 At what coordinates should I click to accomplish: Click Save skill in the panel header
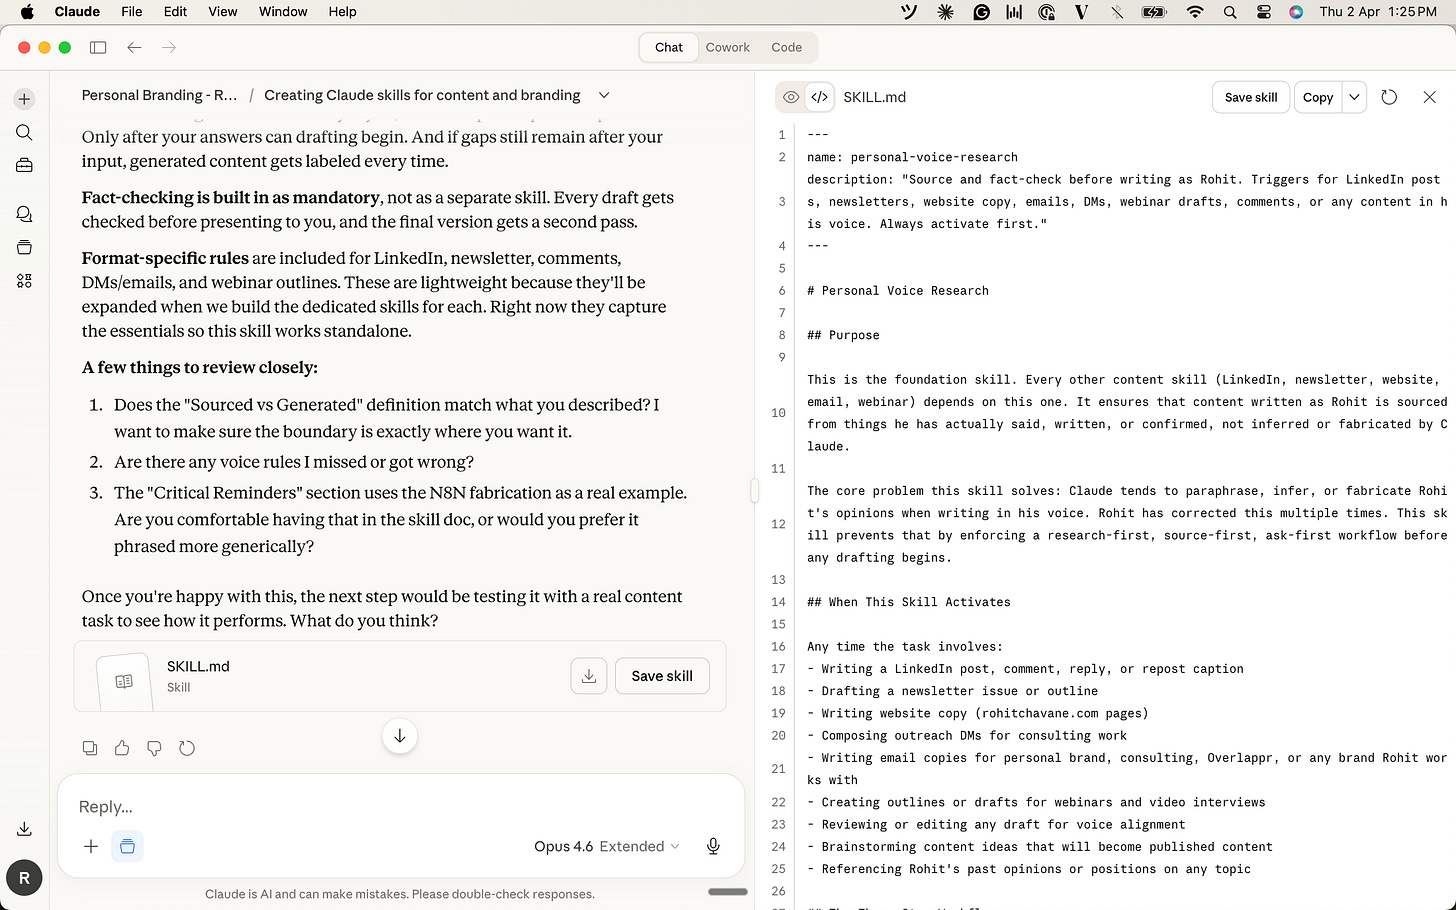(x=1251, y=97)
